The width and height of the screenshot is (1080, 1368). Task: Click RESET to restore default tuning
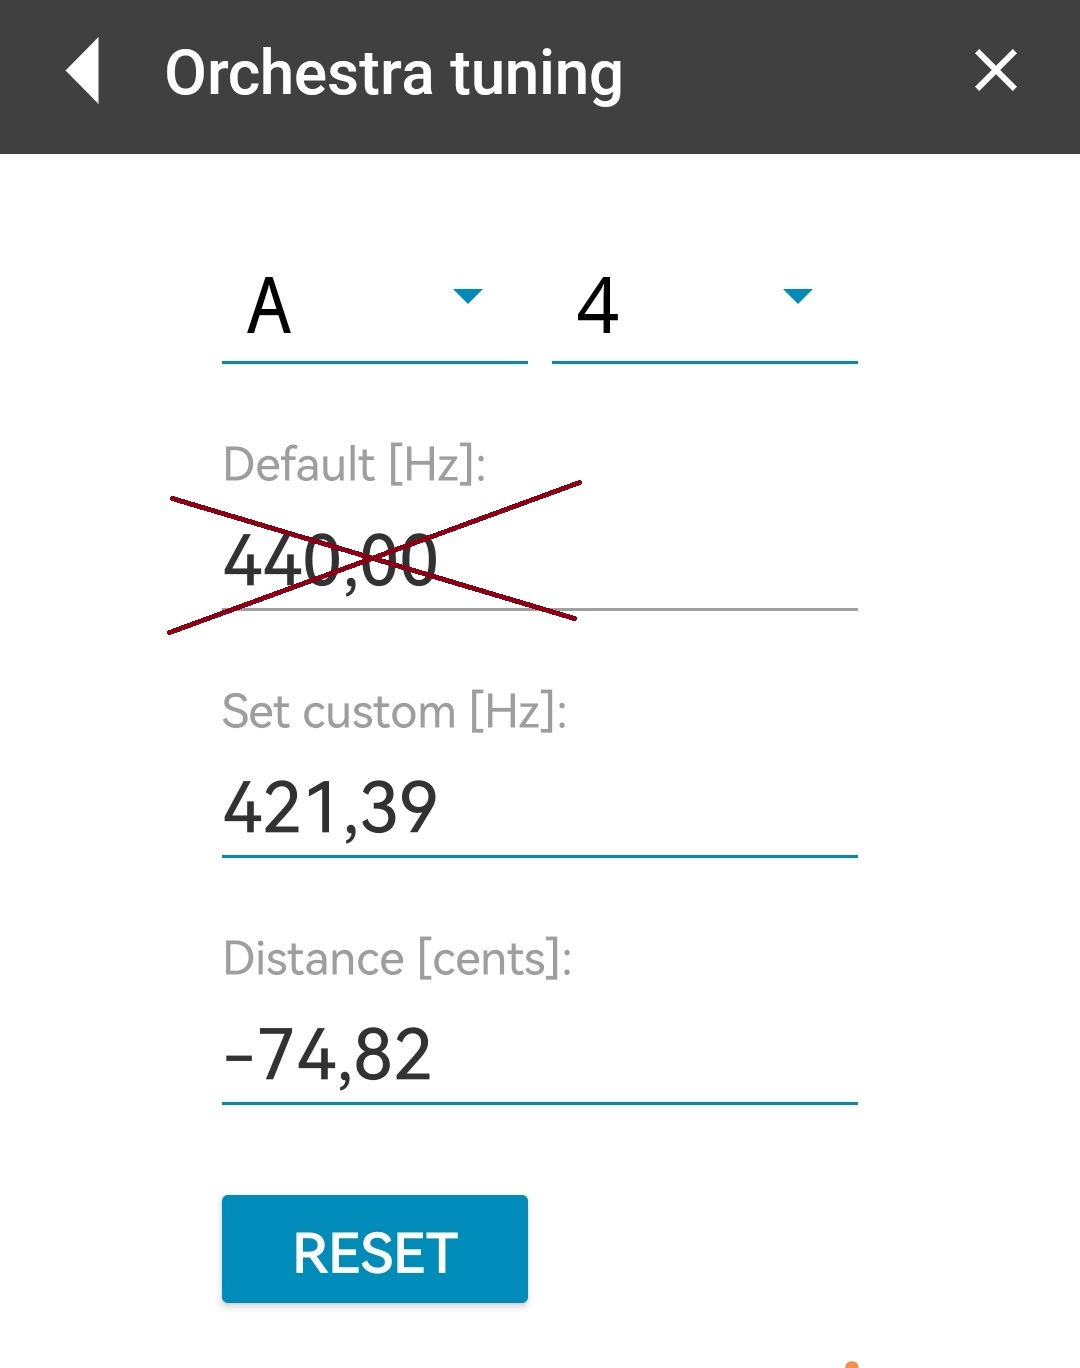pyautogui.click(x=374, y=1248)
